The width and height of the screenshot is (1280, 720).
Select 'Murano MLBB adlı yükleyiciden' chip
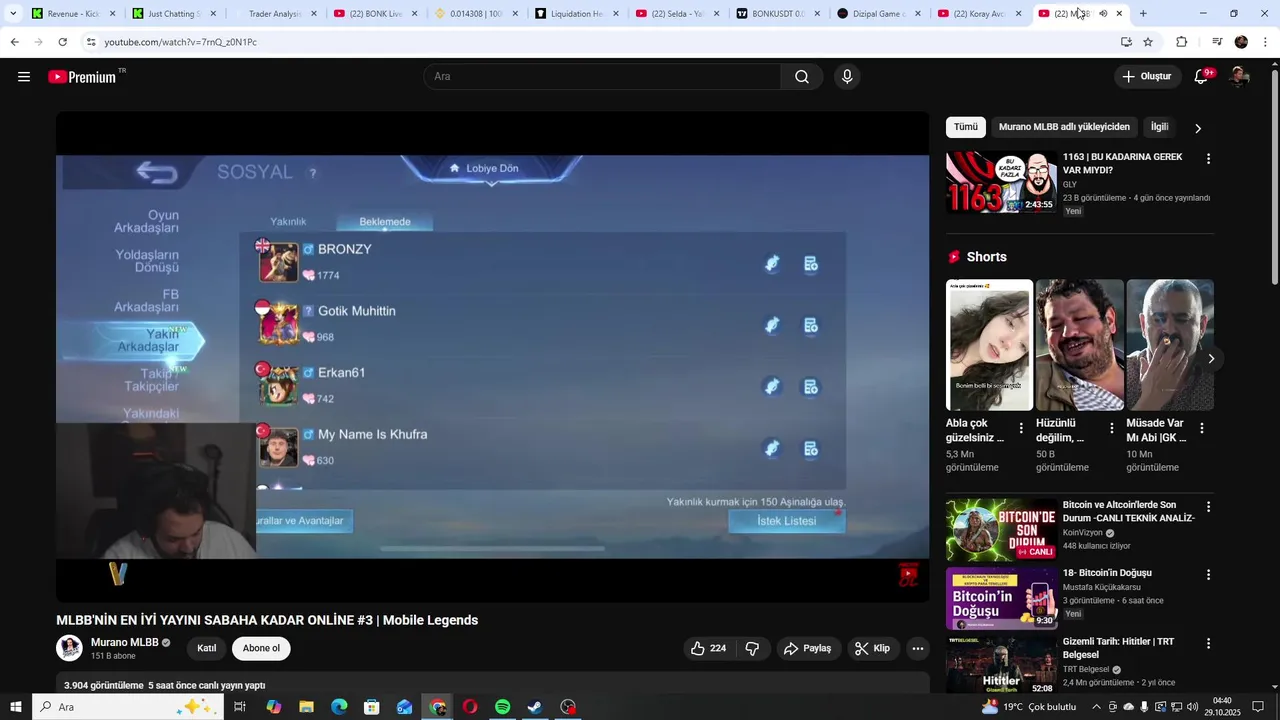1064,127
